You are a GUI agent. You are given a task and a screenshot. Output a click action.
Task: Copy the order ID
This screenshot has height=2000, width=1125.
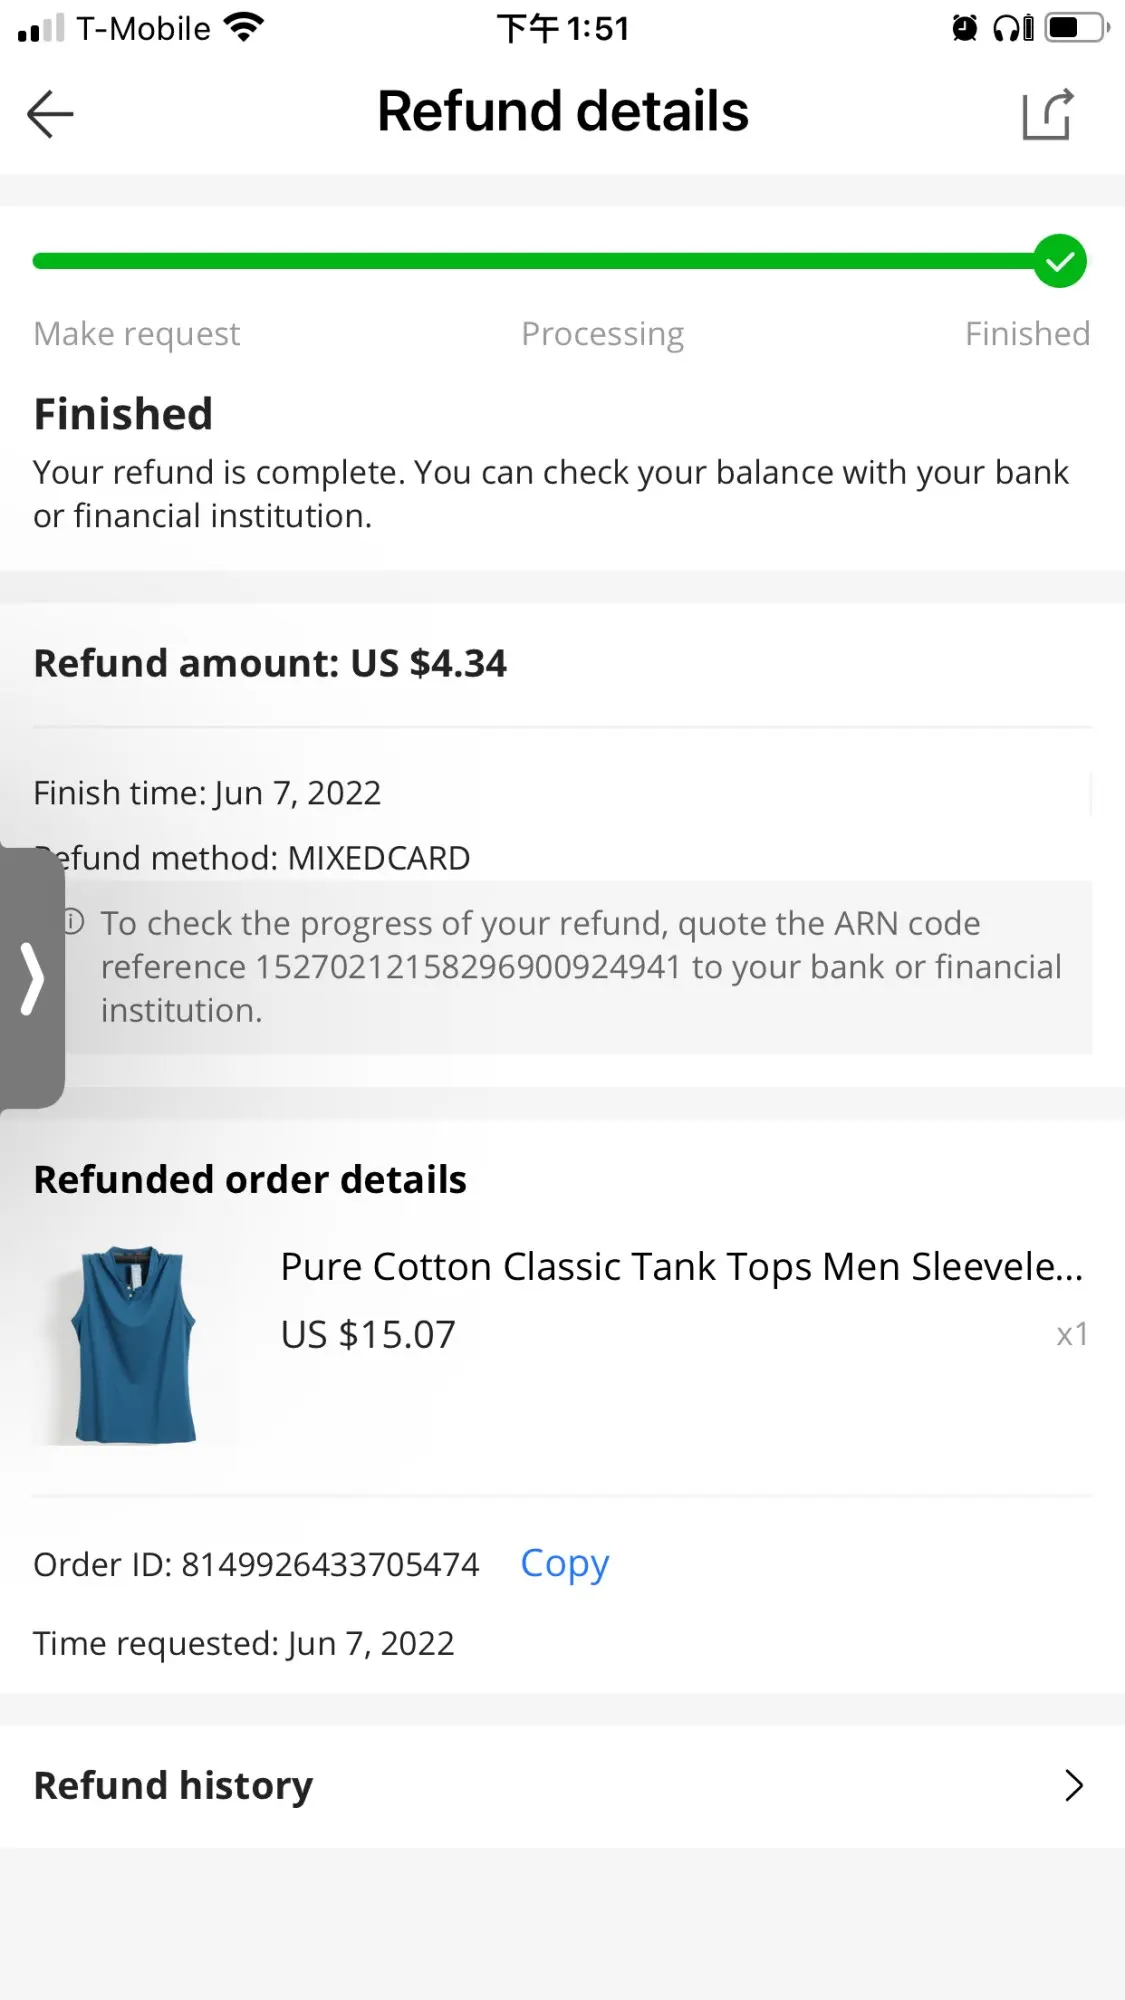point(564,1563)
